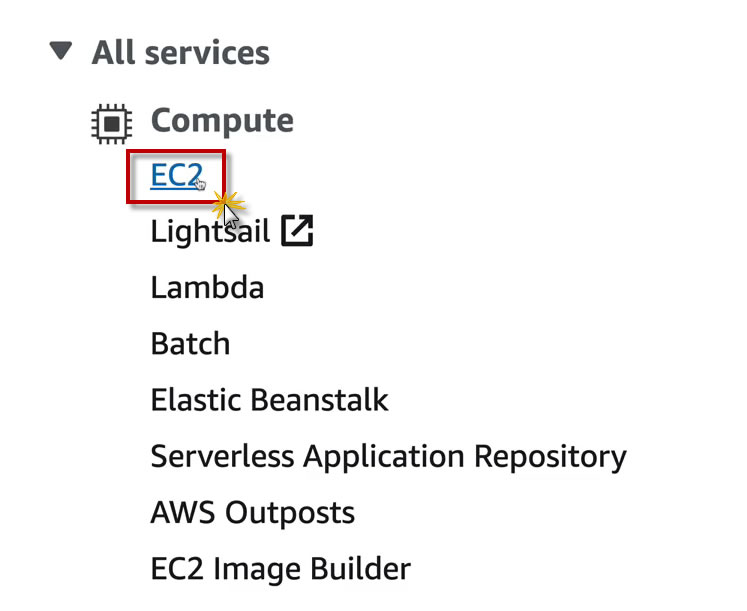Click the Serverless Application Repository item
Image resolution: width=747 pixels, height=611 pixels.
tap(388, 457)
